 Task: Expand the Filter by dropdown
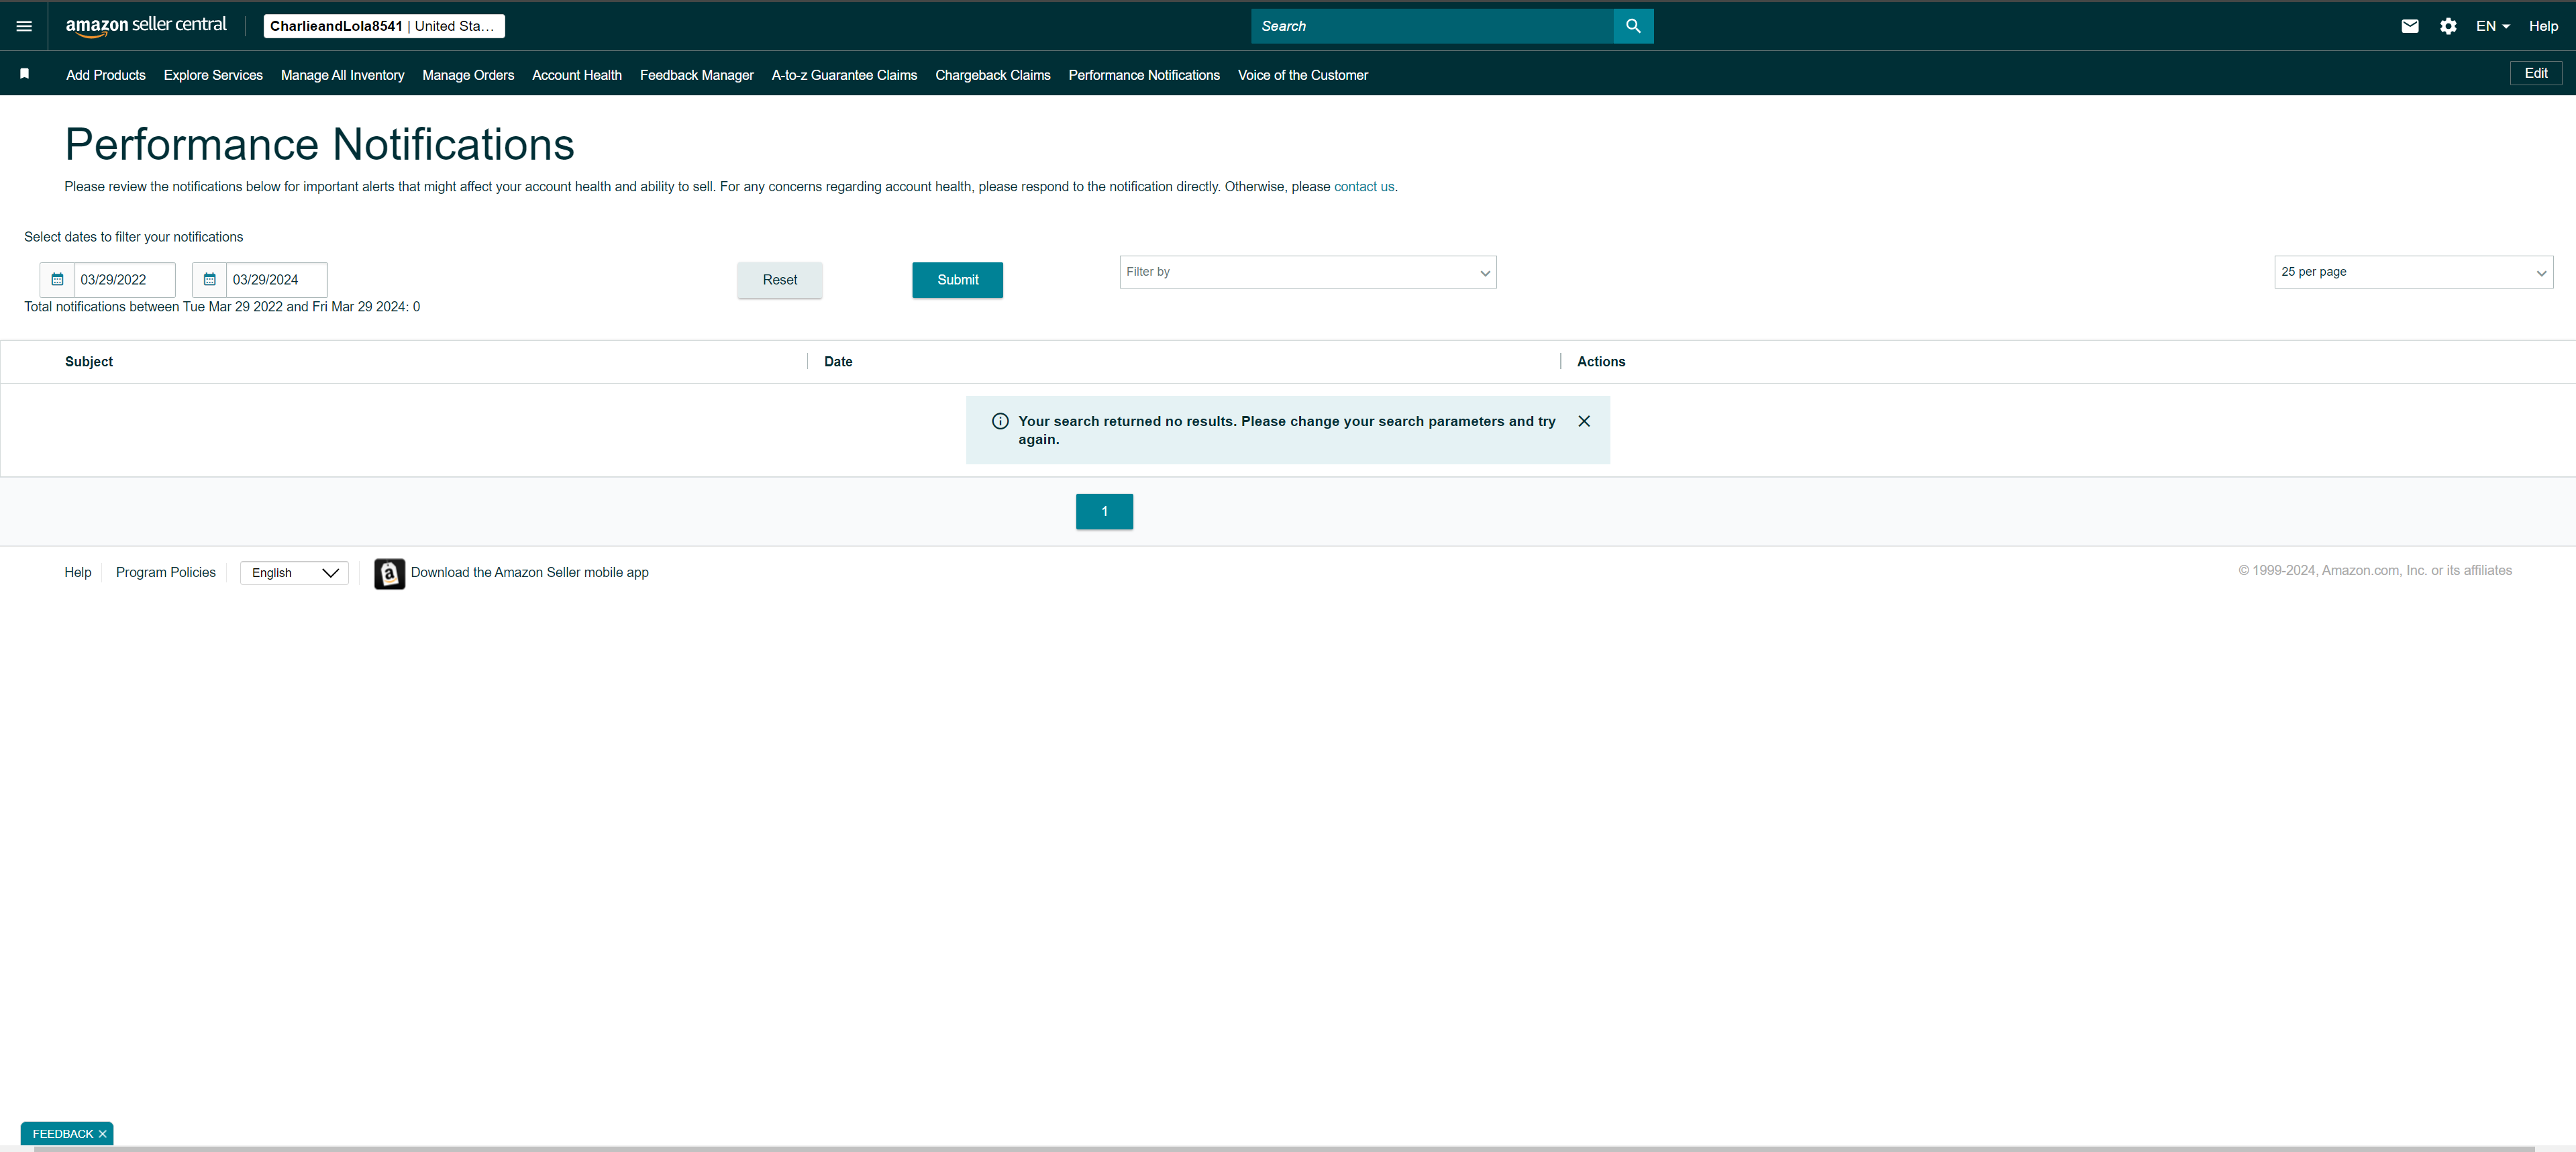coord(1308,272)
